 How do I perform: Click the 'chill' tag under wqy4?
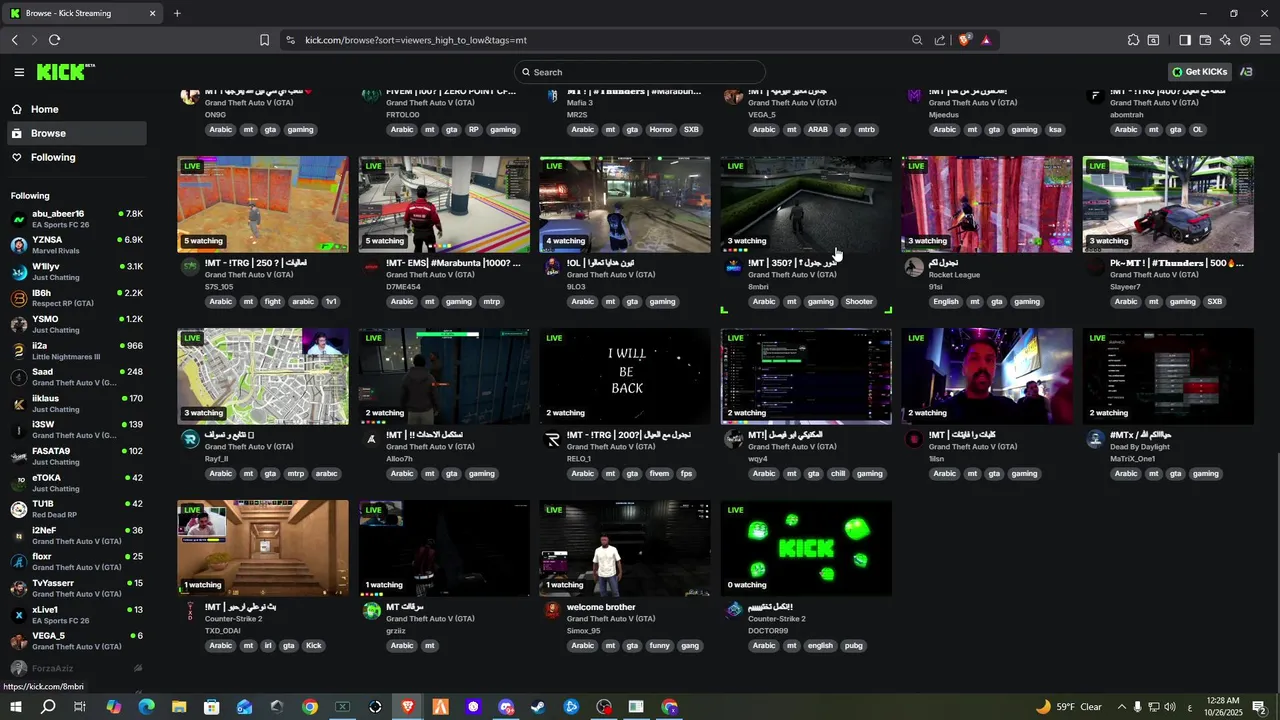[838, 474]
